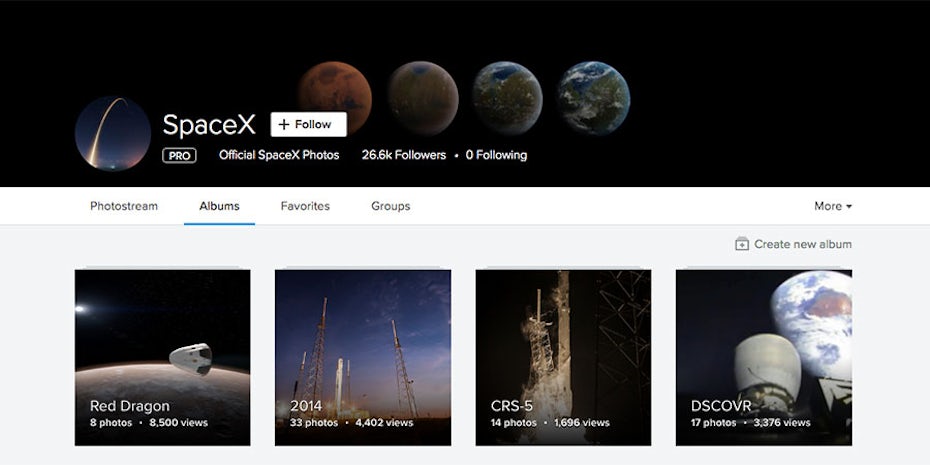
Task: Click the SpaceX profile avatar image
Action: coord(112,134)
